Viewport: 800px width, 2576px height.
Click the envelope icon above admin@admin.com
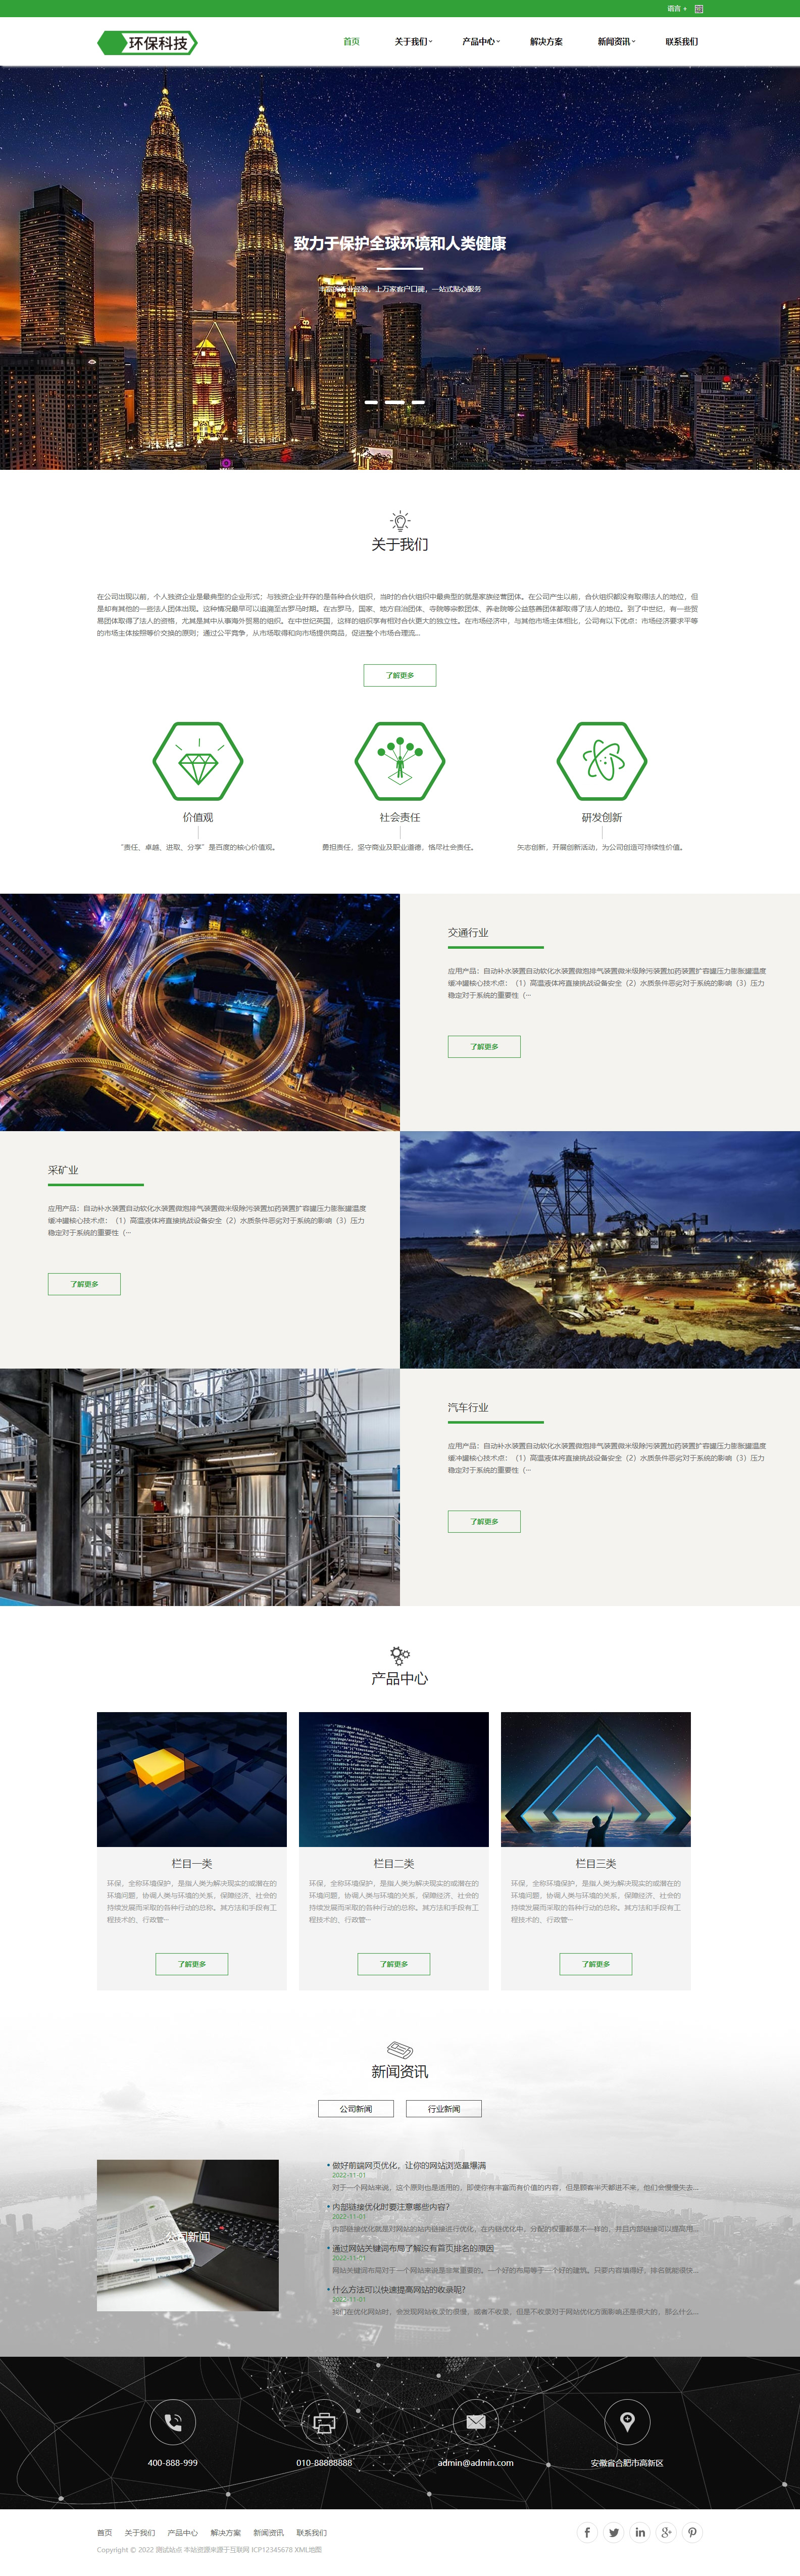tap(476, 2421)
